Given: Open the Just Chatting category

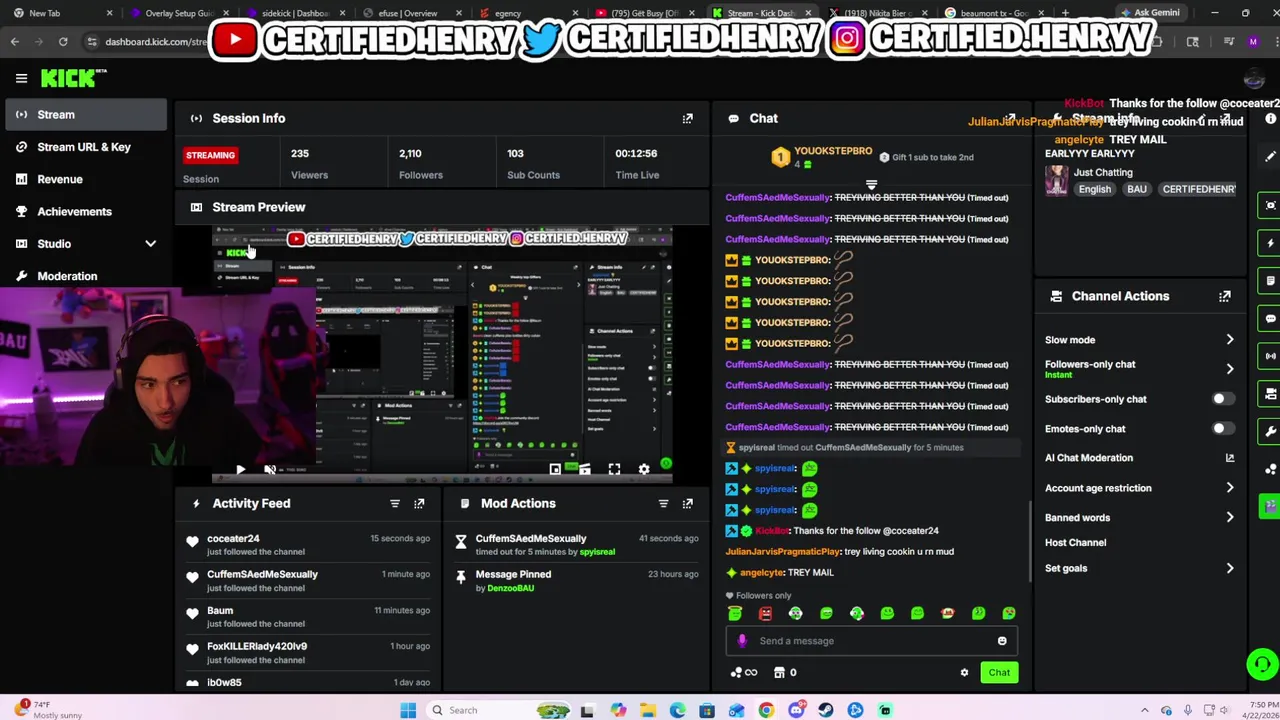Looking at the screenshot, I should tap(1103, 173).
